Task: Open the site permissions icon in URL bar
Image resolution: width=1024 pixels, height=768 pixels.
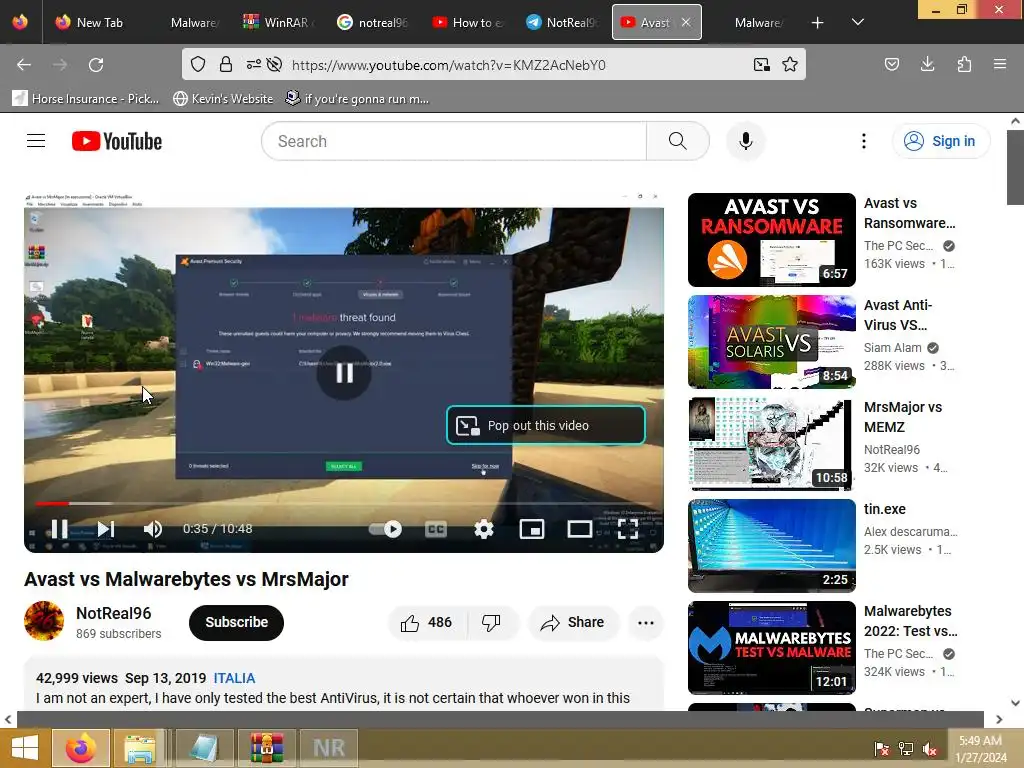Action: coord(253,64)
